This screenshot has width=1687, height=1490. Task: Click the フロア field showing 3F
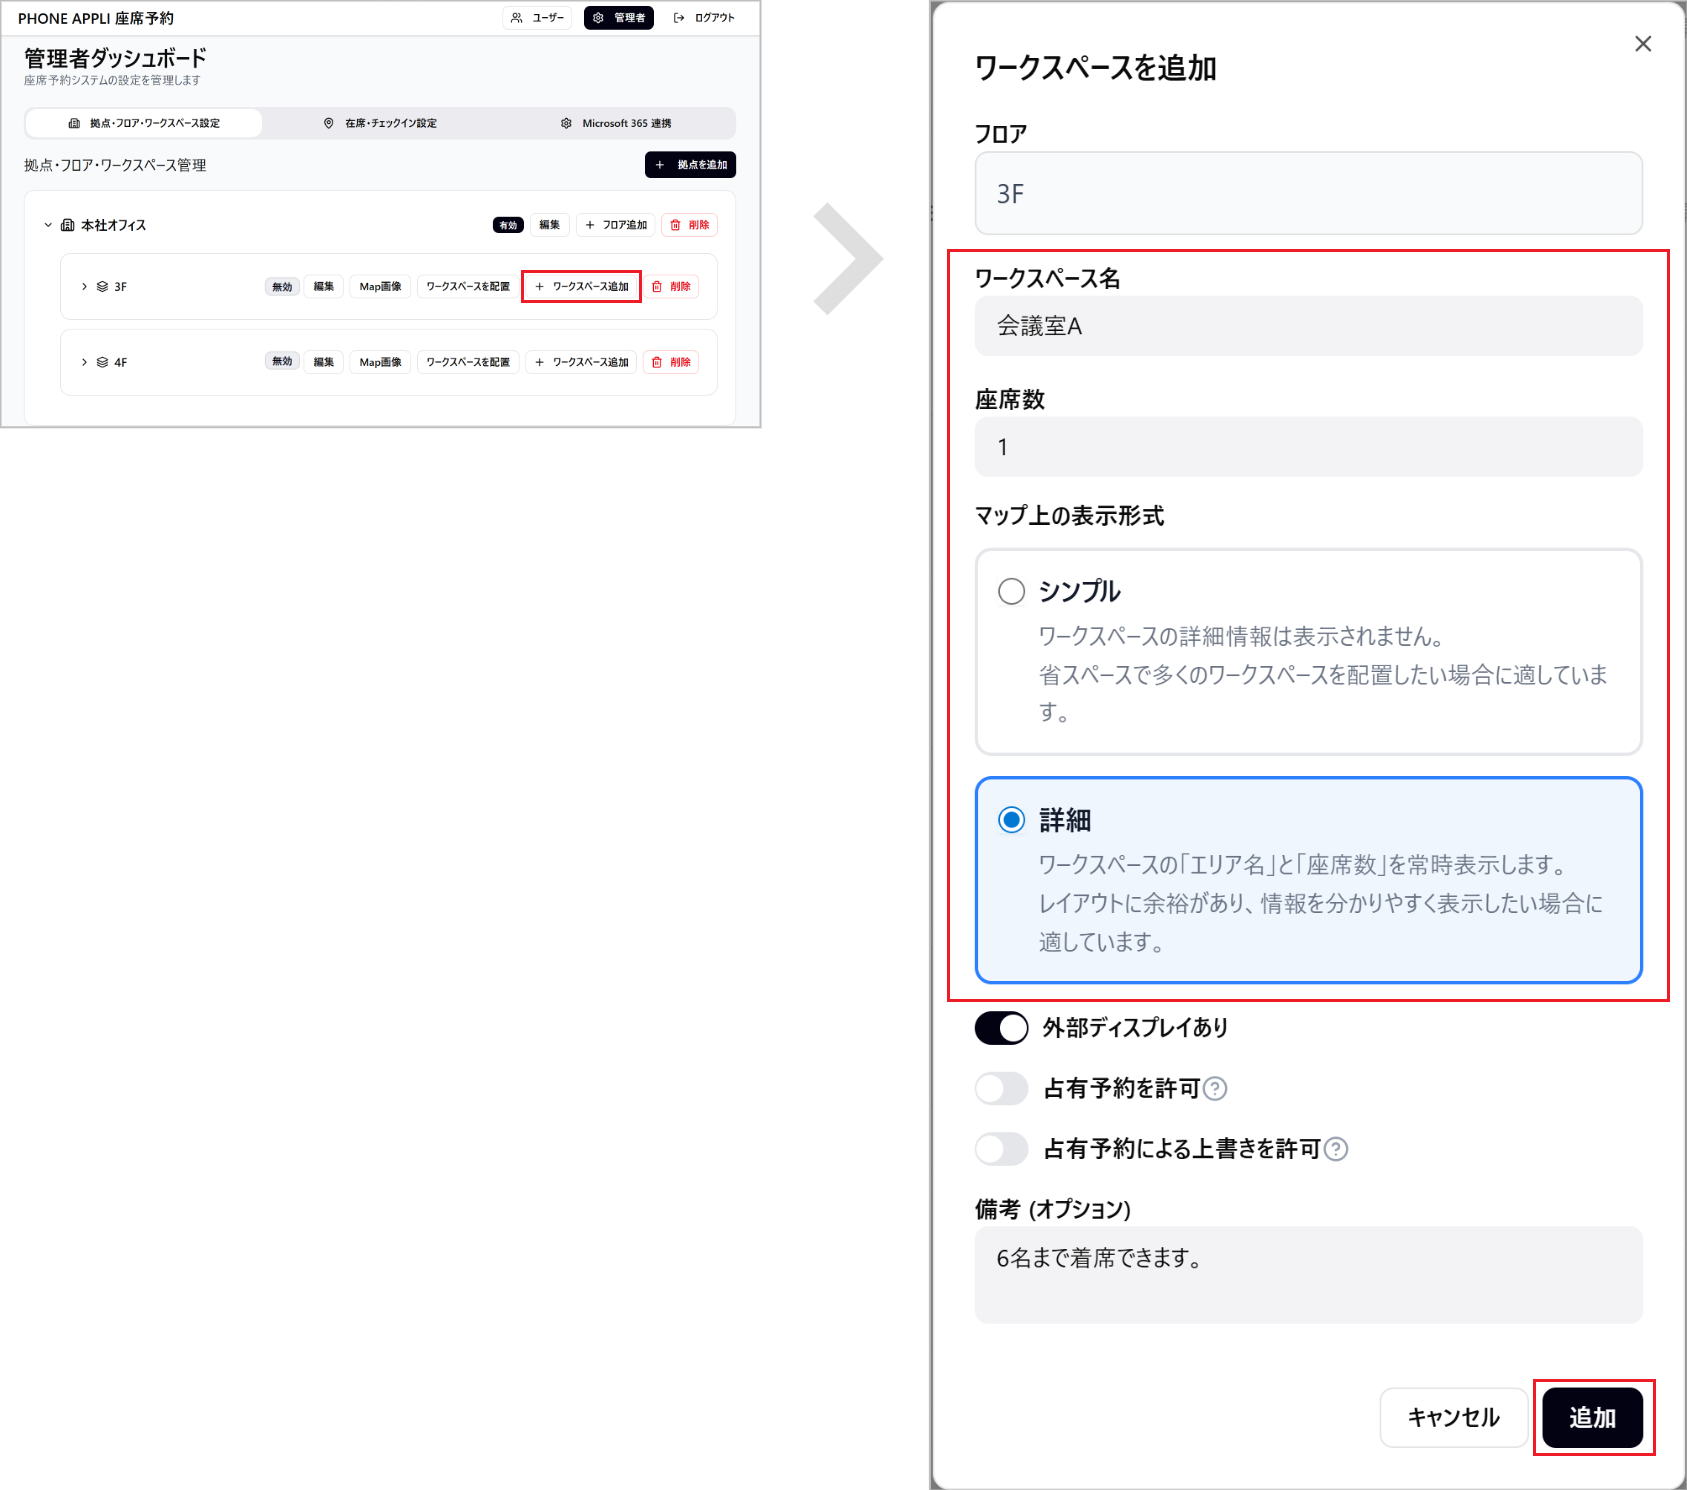pyautogui.click(x=1309, y=194)
